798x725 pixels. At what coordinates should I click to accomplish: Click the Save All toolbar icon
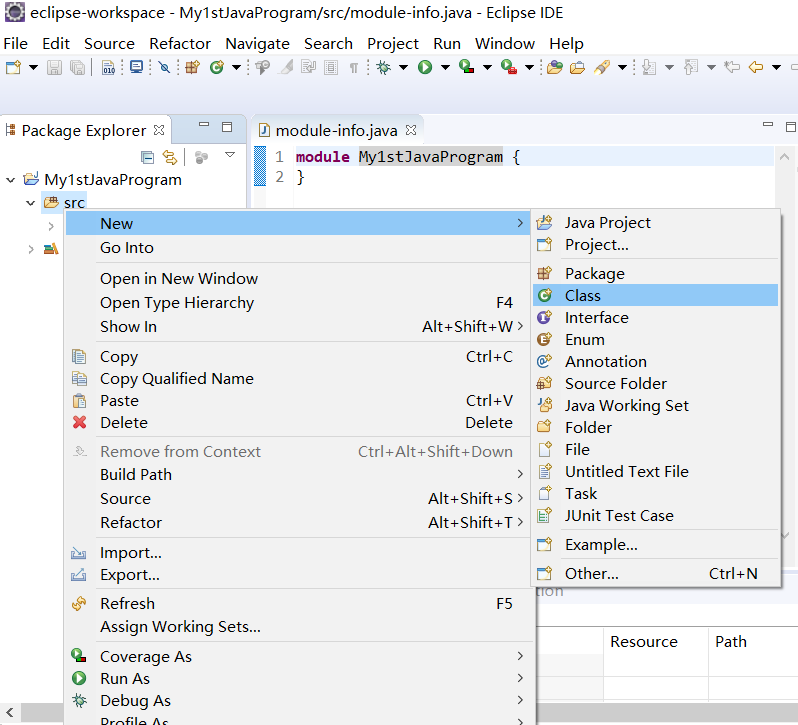tap(77, 67)
